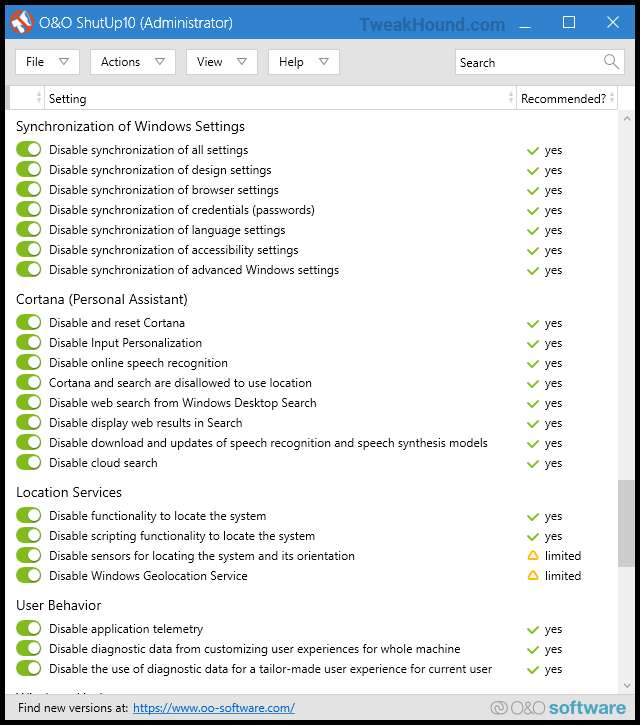Sort by the Setting column header

280,98
